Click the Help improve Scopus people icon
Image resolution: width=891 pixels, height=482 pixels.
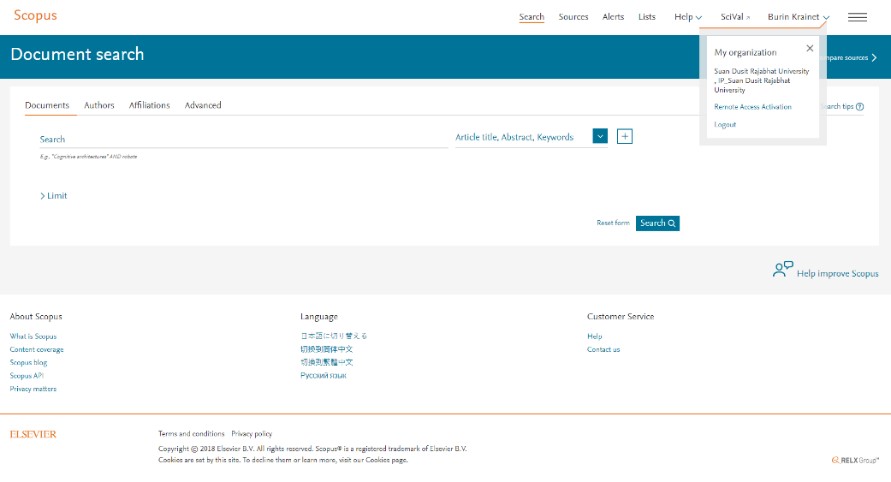782,269
